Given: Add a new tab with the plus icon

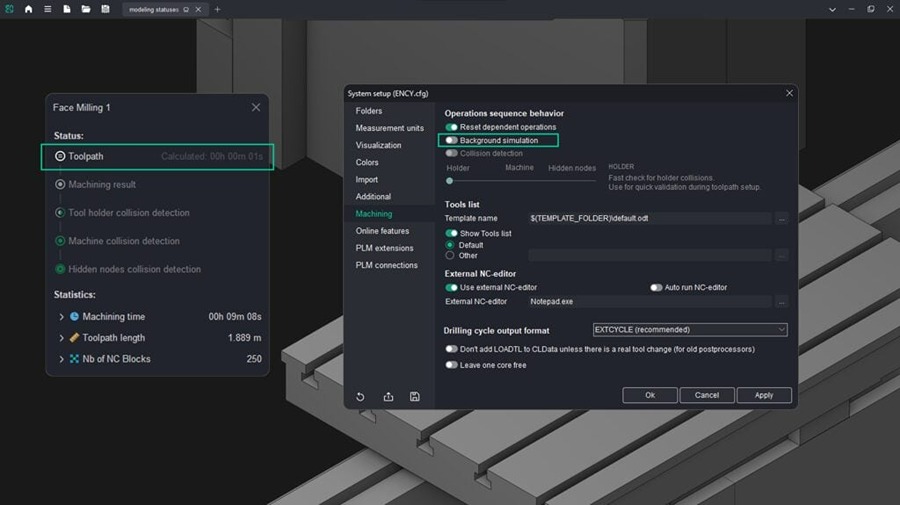Looking at the screenshot, I should point(217,9).
